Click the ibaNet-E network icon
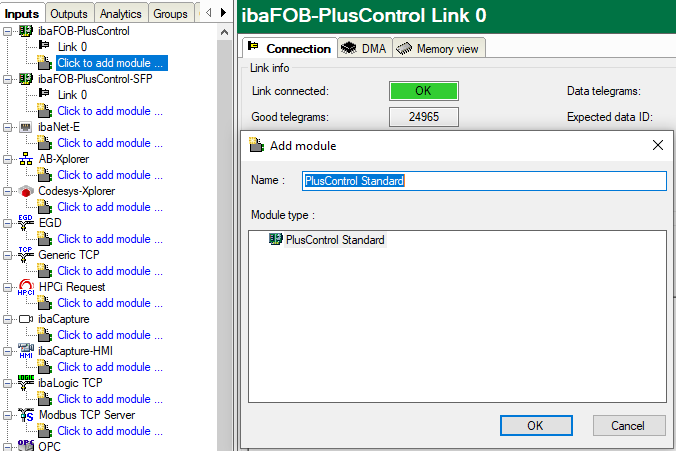This screenshot has height=451, width=676. 25,127
